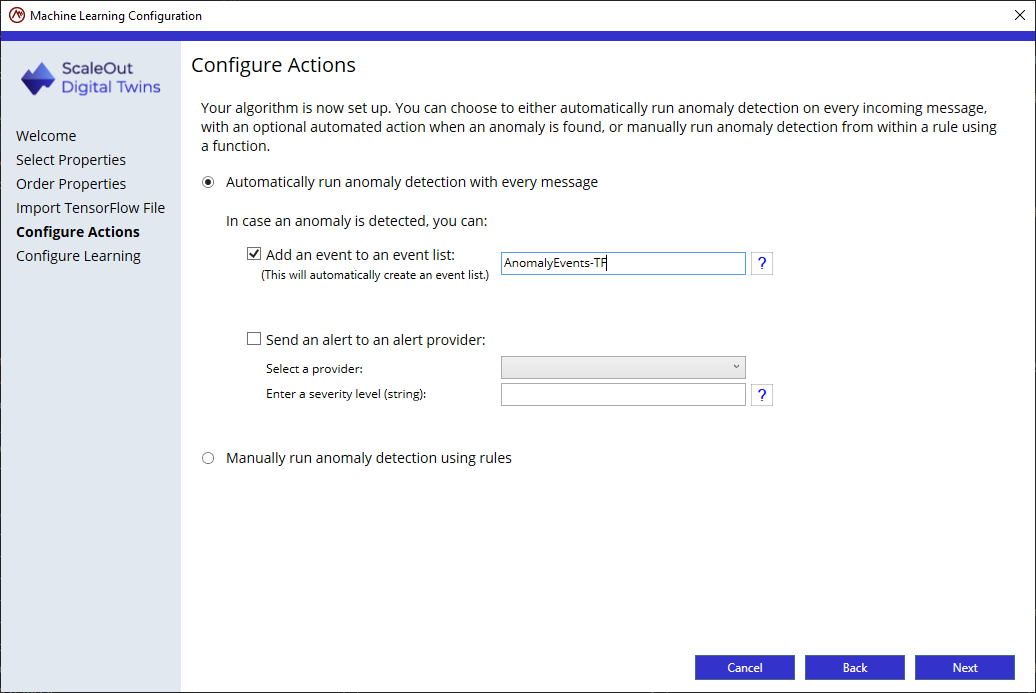The height and width of the screenshot is (693, 1036).
Task: Go to the Welcome step
Action: coord(46,136)
